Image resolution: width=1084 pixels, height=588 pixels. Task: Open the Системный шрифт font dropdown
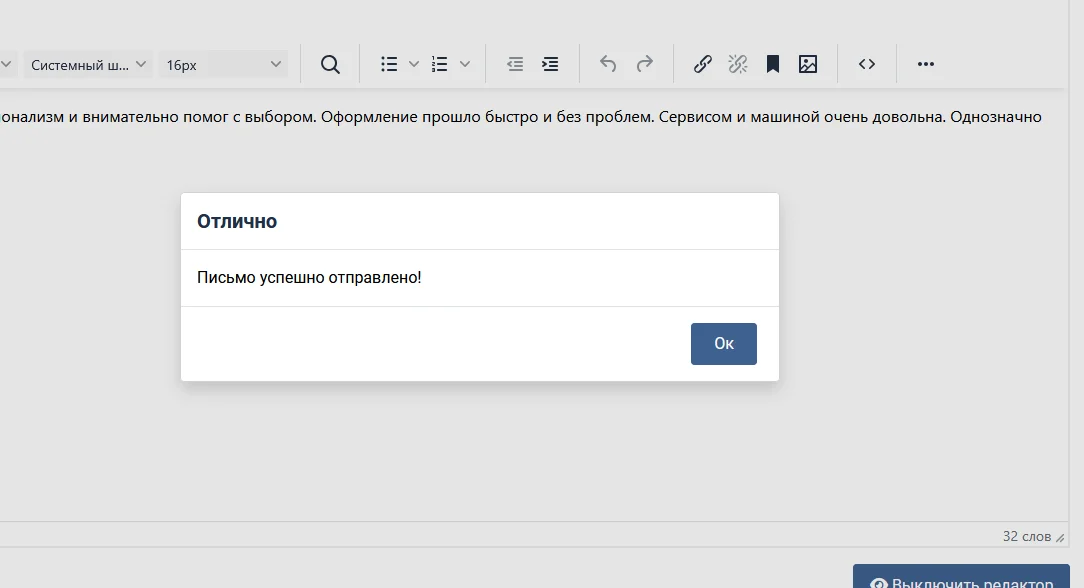point(88,64)
